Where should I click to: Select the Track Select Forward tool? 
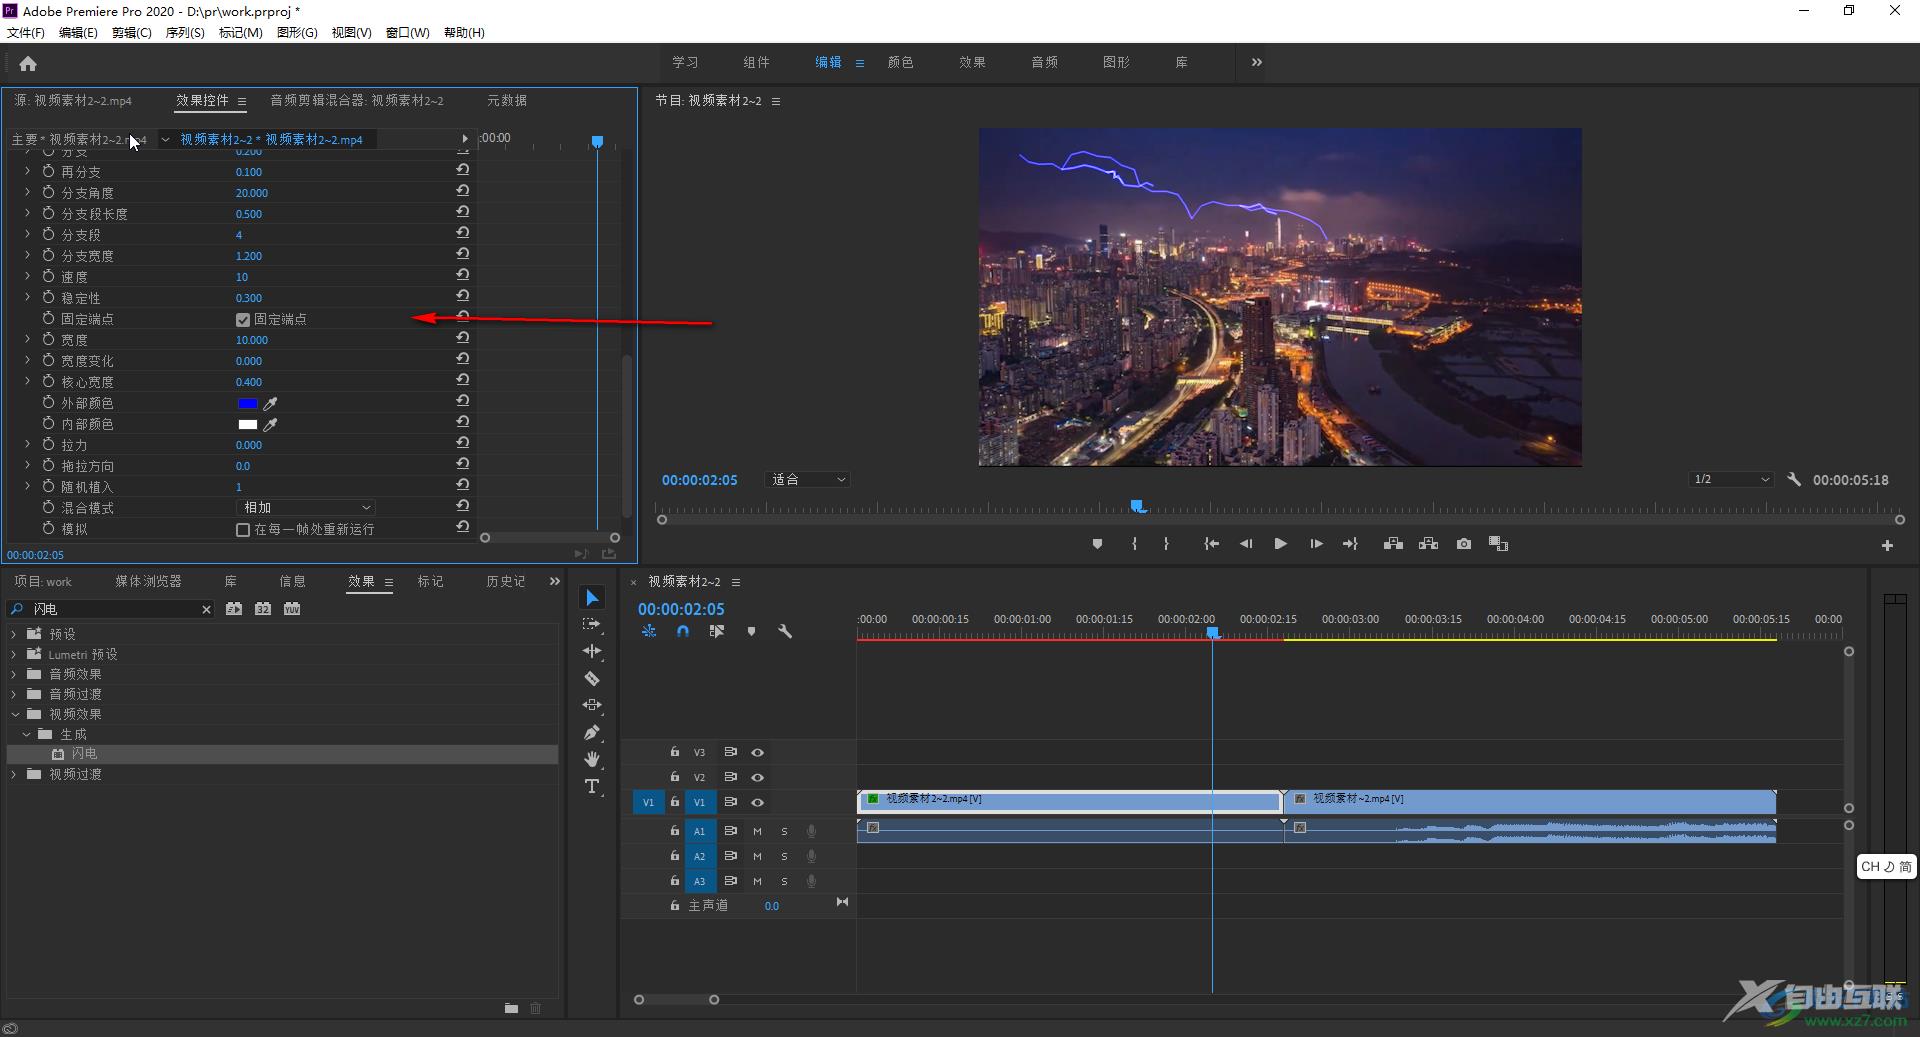tap(592, 624)
